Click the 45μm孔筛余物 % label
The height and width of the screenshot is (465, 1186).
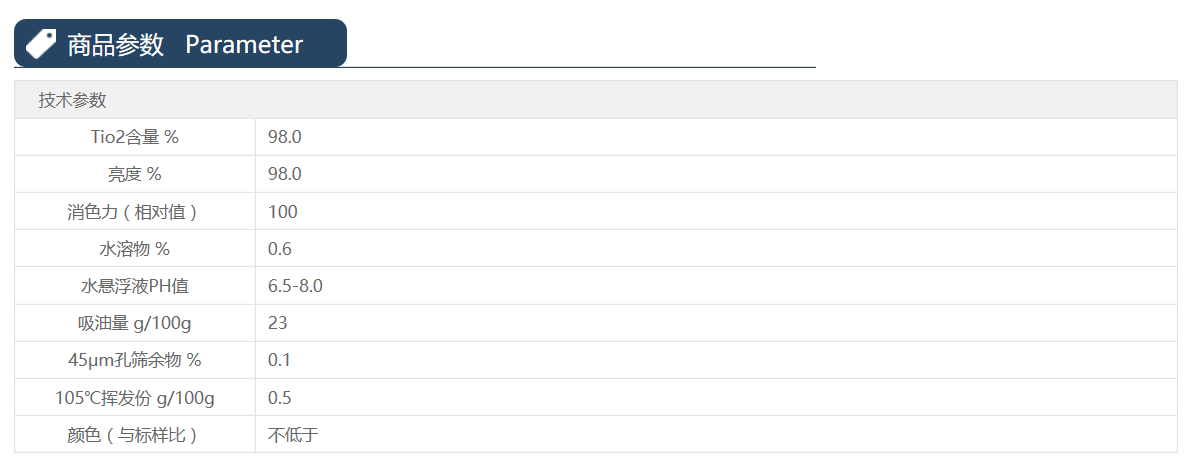point(135,360)
